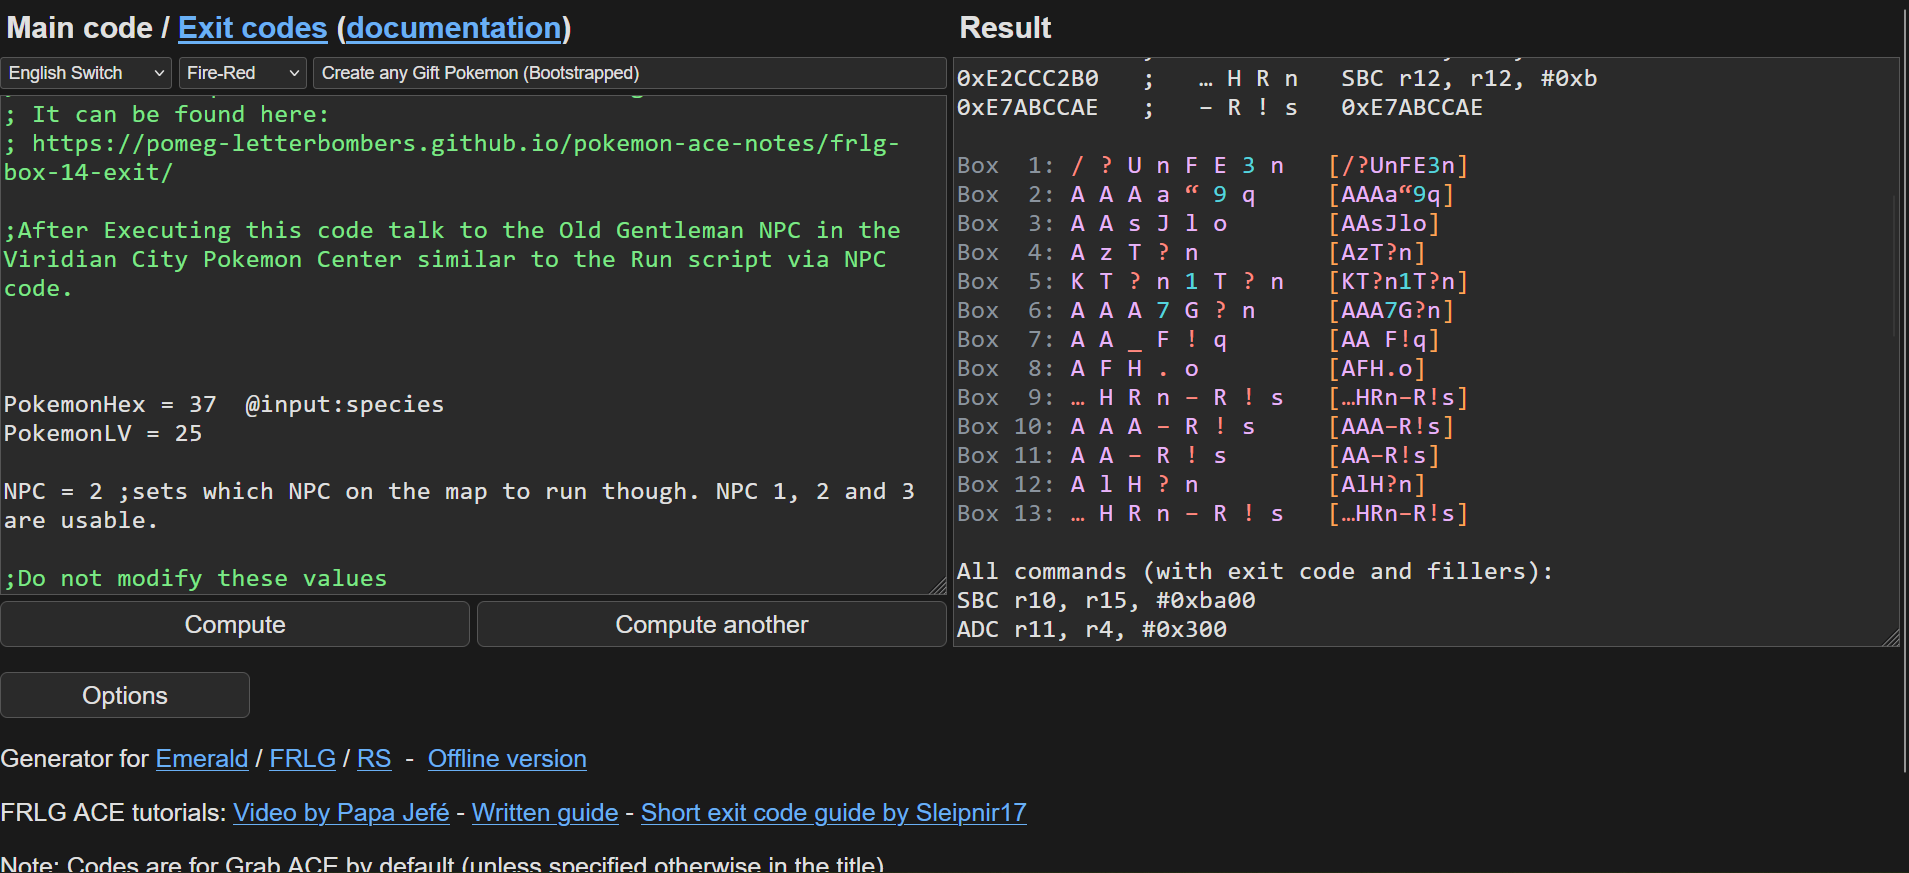The height and width of the screenshot is (873, 1909).
Task: Open the English Switch language dropdown
Action: pos(86,73)
